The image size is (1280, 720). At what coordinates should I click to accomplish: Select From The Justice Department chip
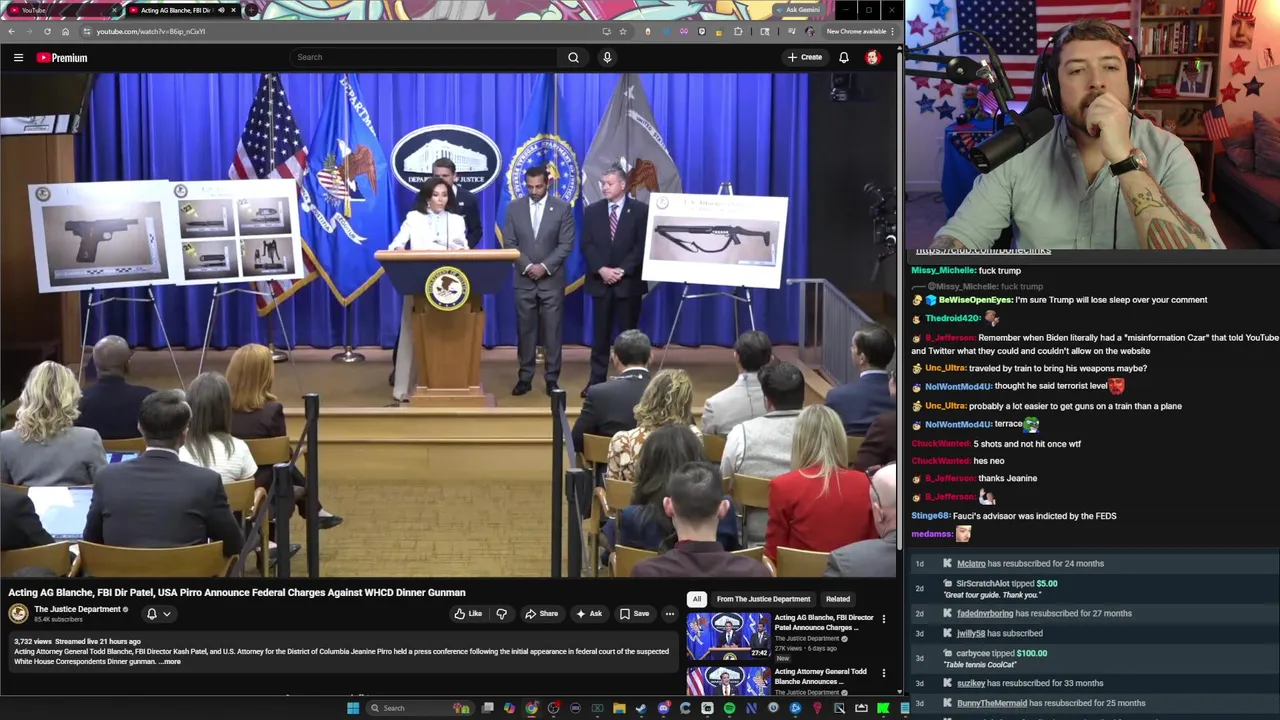(x=763, y=599)
